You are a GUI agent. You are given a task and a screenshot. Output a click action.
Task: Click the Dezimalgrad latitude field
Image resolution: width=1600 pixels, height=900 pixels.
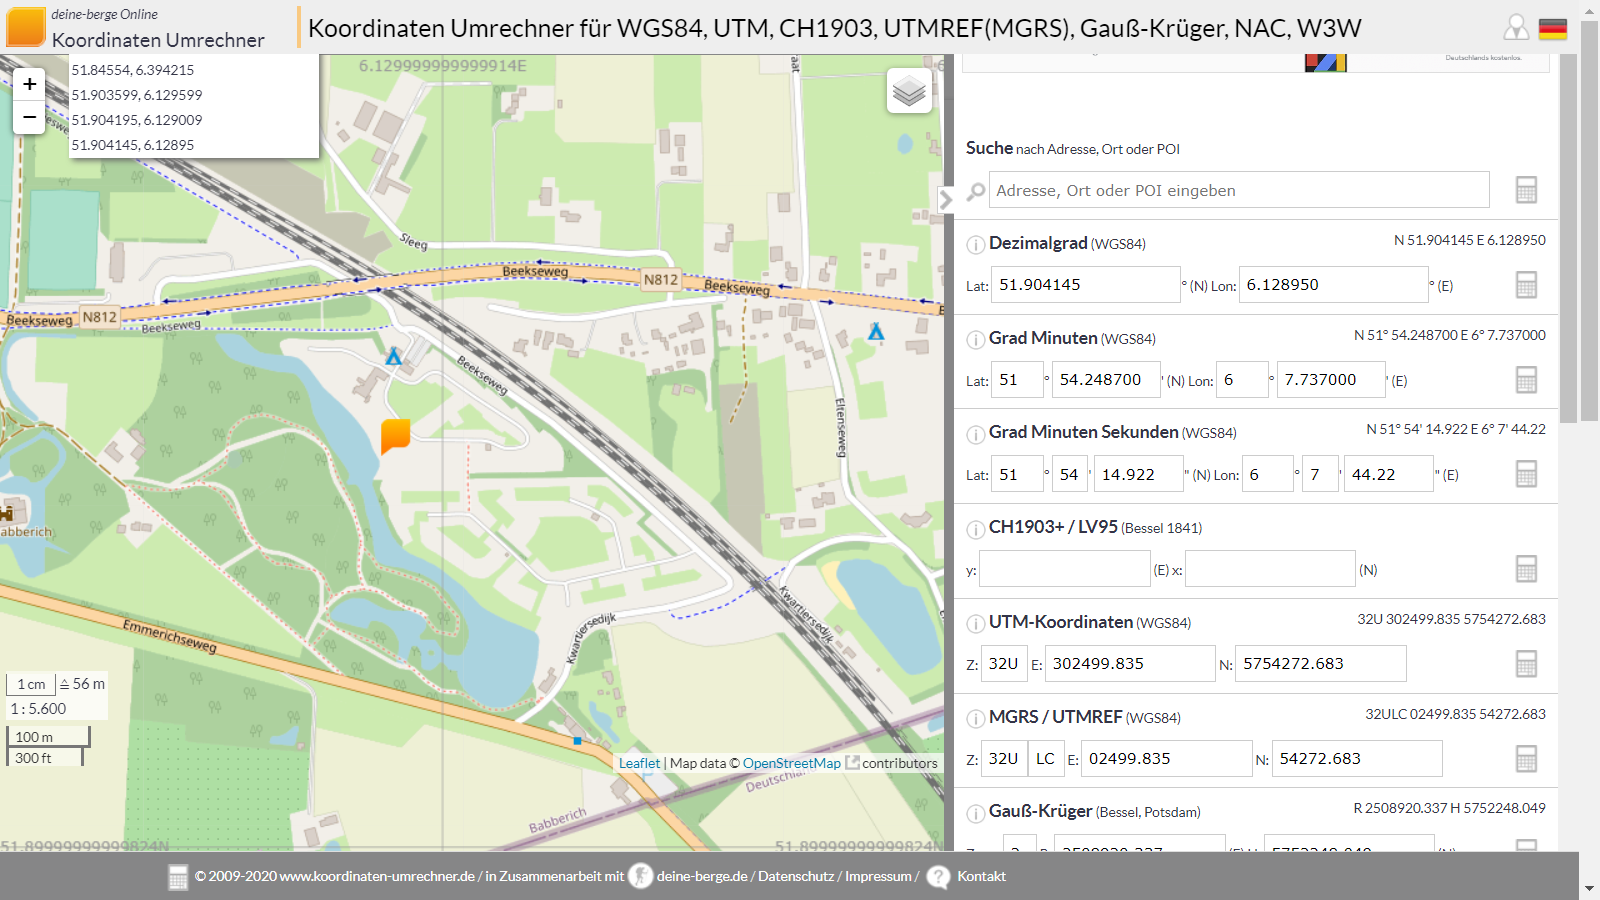(x=1085, y=285)
